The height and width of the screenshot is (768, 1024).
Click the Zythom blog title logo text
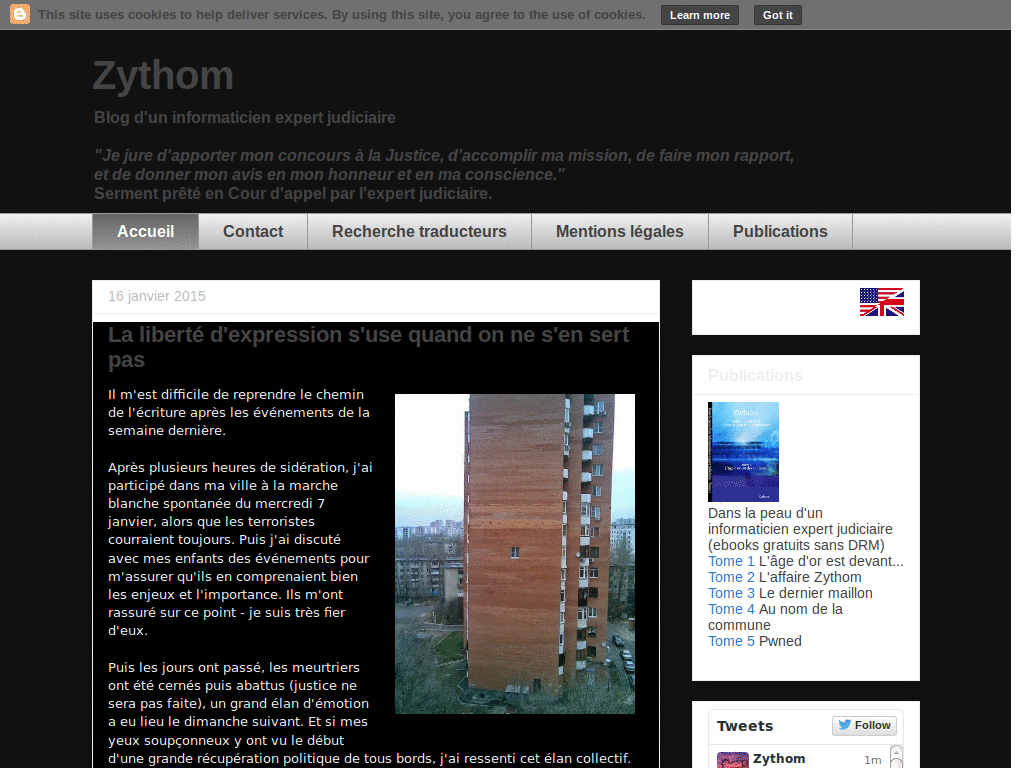coord(163,75)
